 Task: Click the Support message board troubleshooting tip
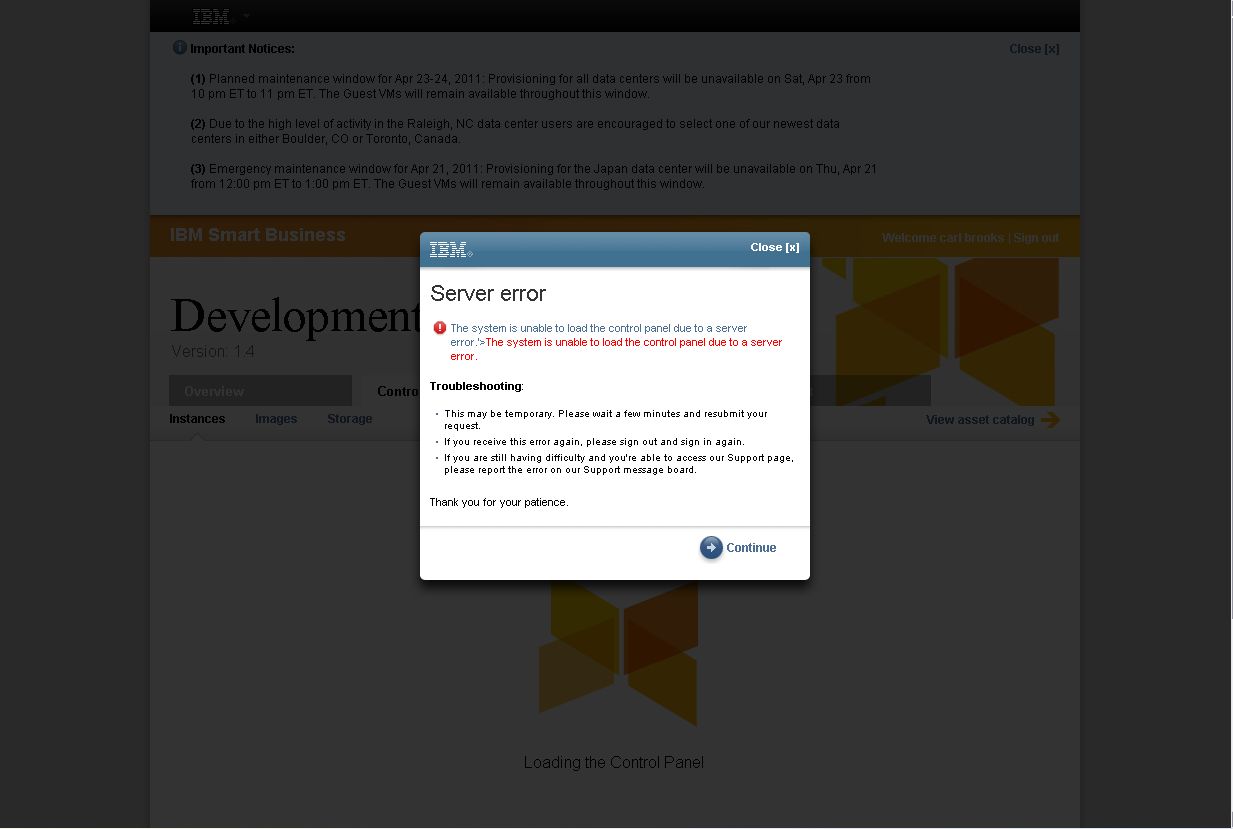619,464
